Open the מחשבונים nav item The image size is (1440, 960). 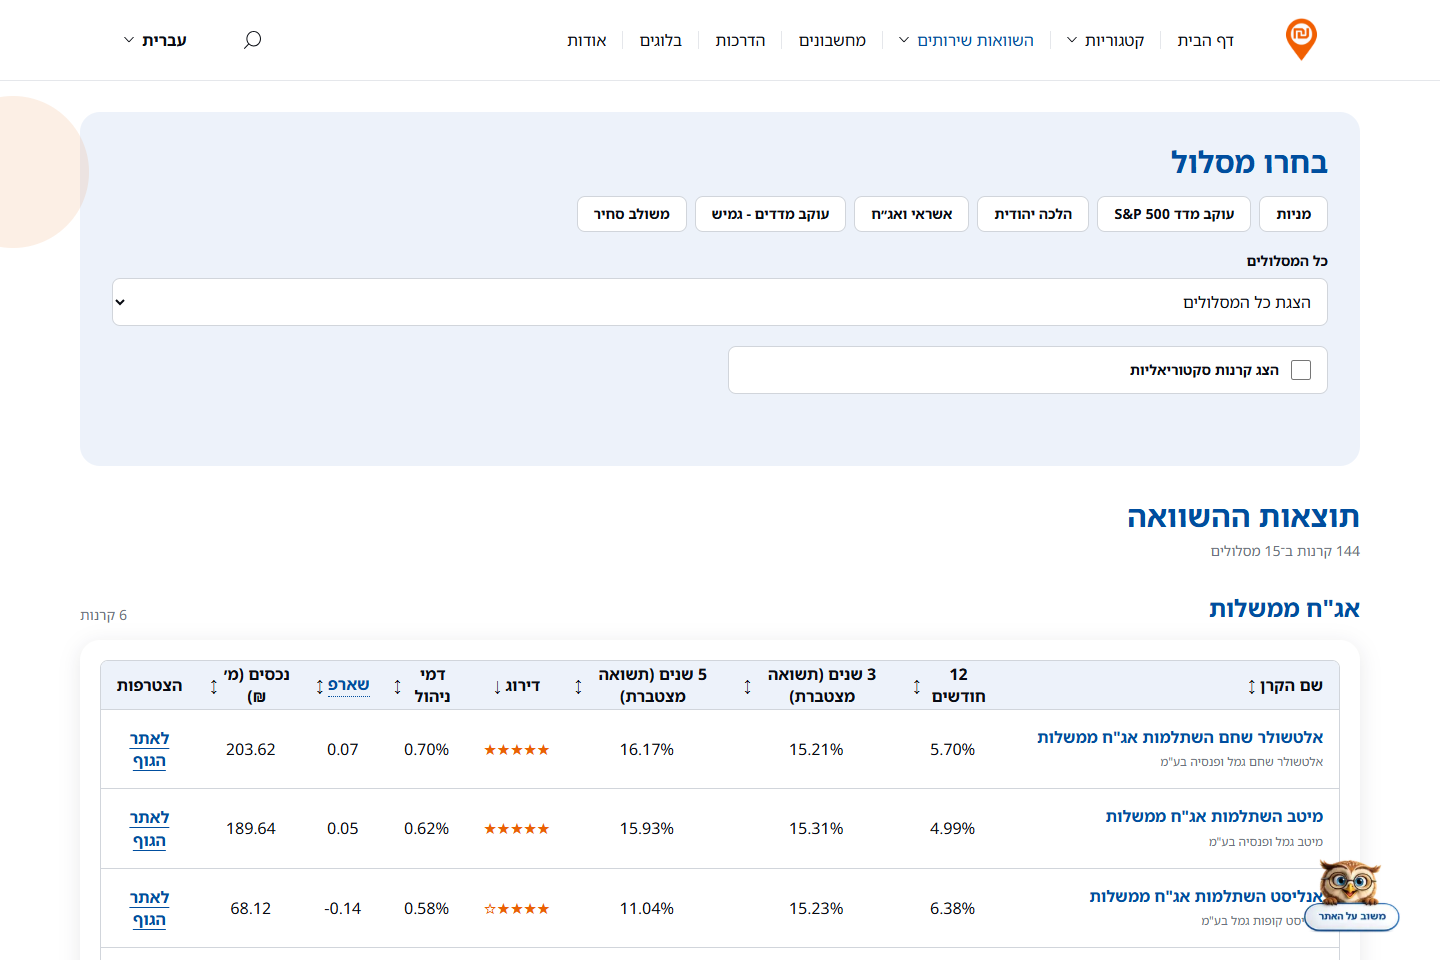832,40
